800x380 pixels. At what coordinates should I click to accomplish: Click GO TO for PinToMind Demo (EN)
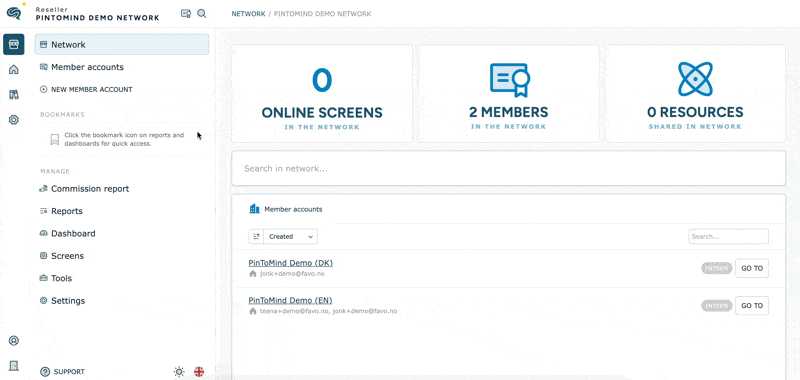[752, 306]
